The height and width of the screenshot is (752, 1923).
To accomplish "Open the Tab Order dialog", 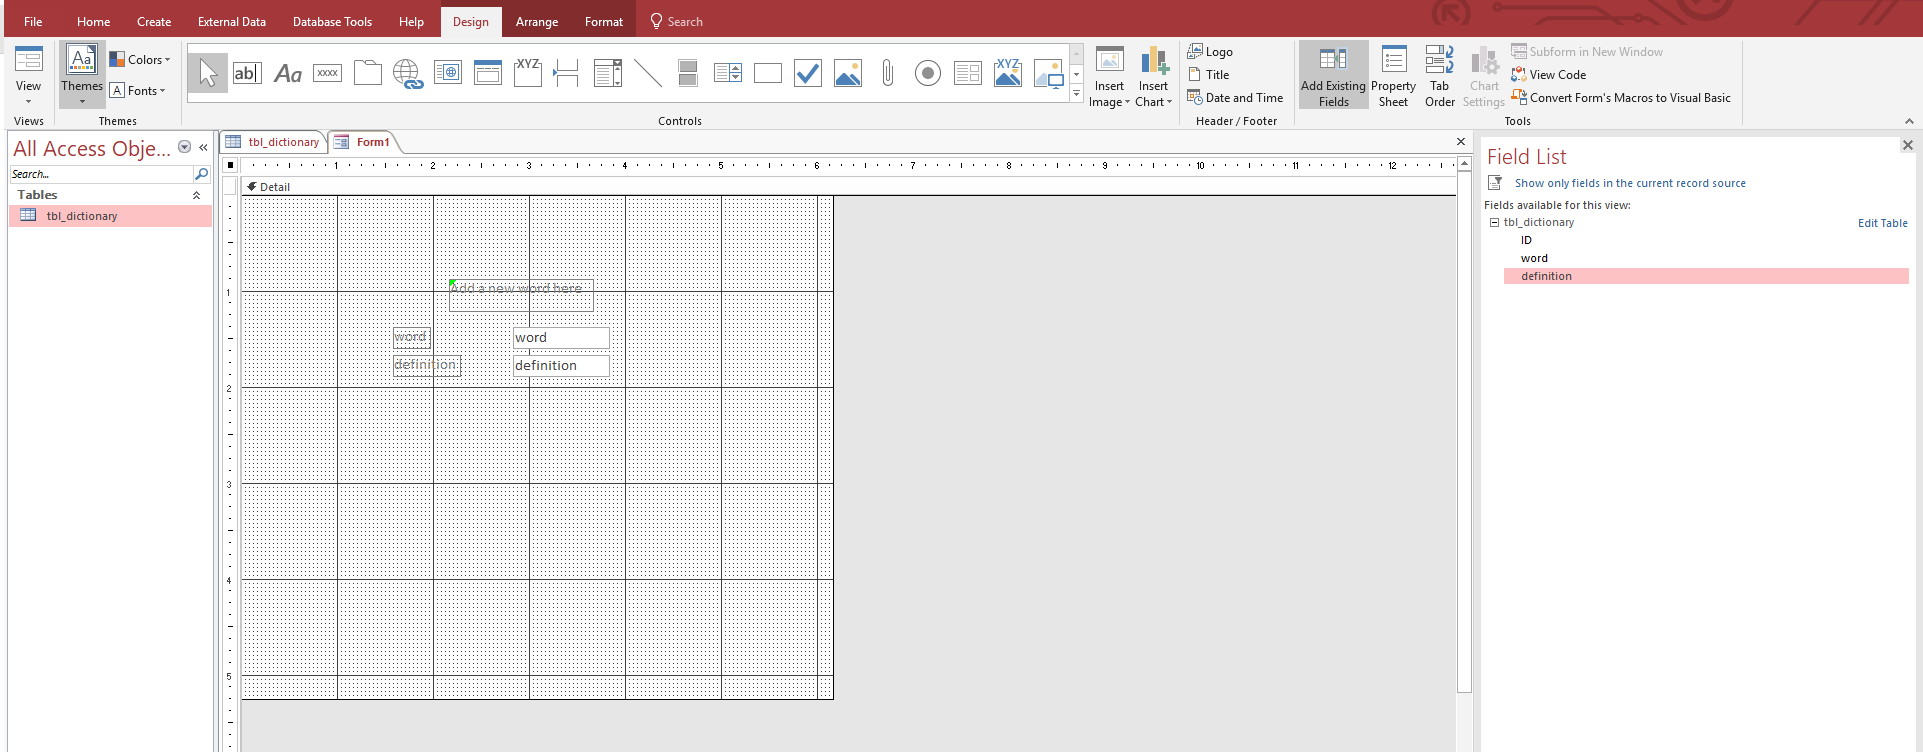I will 1440,75.
